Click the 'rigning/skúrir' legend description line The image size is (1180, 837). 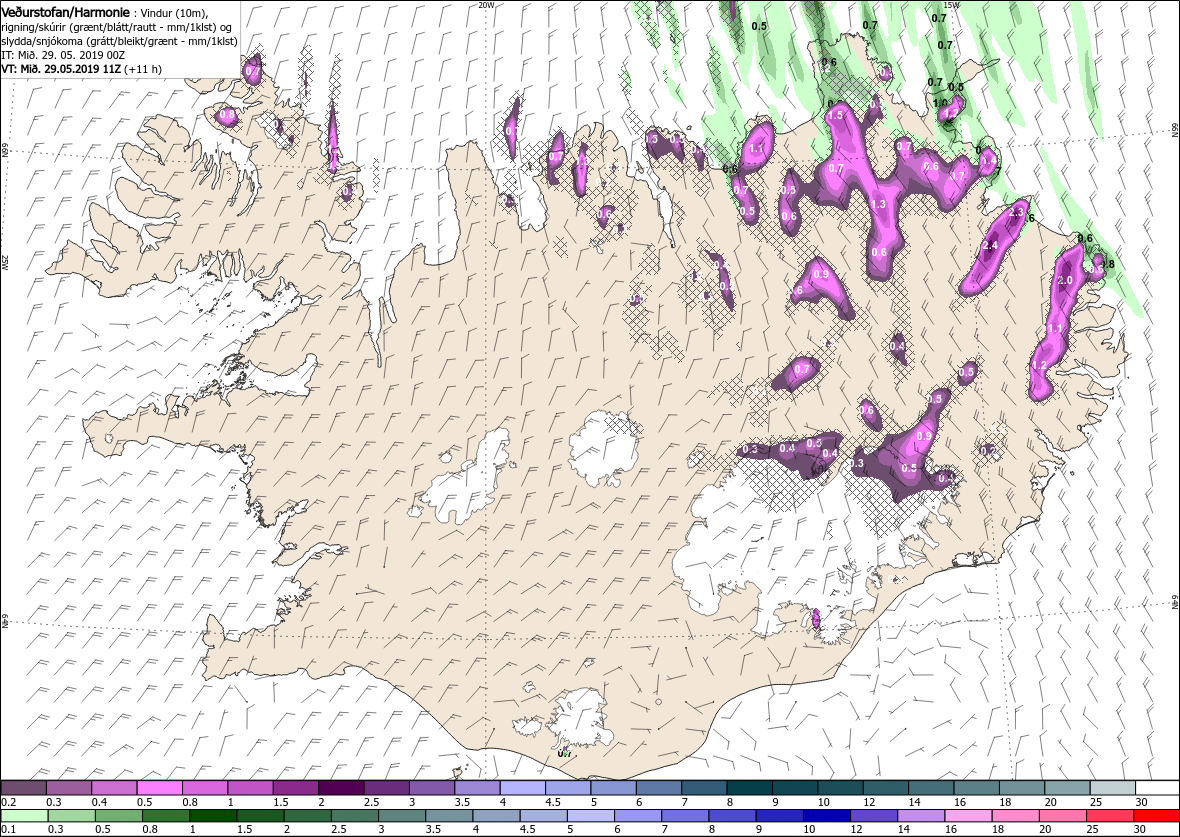point(116,28)
